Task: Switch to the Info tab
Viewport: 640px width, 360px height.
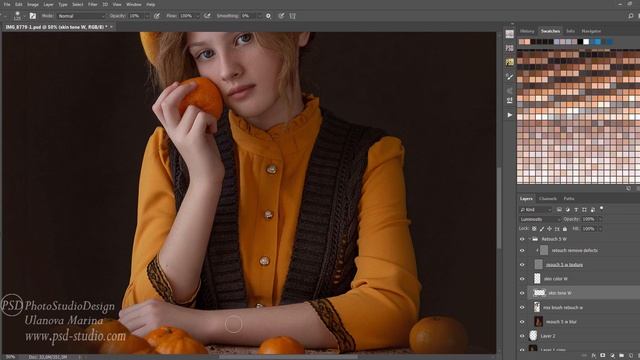Action: (570, 31)
